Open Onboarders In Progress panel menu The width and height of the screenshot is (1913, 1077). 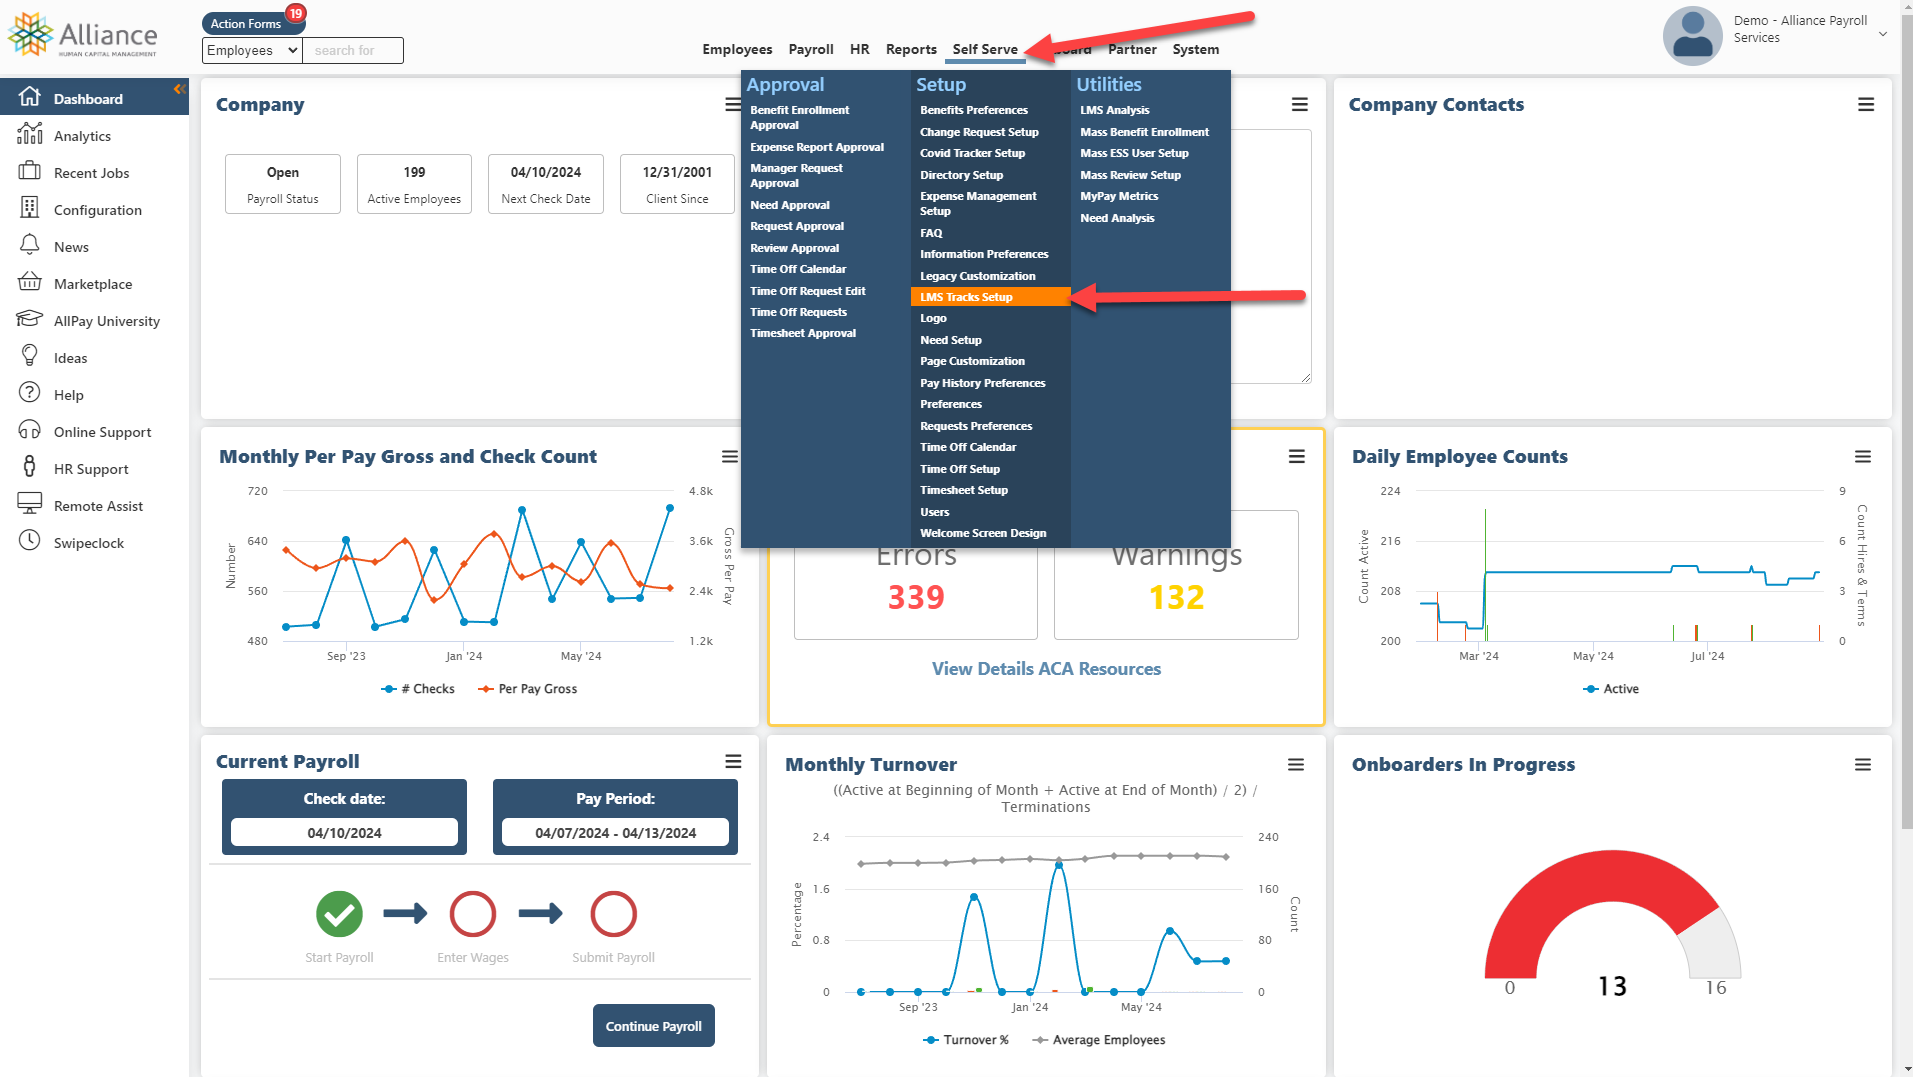(1863, 765)
